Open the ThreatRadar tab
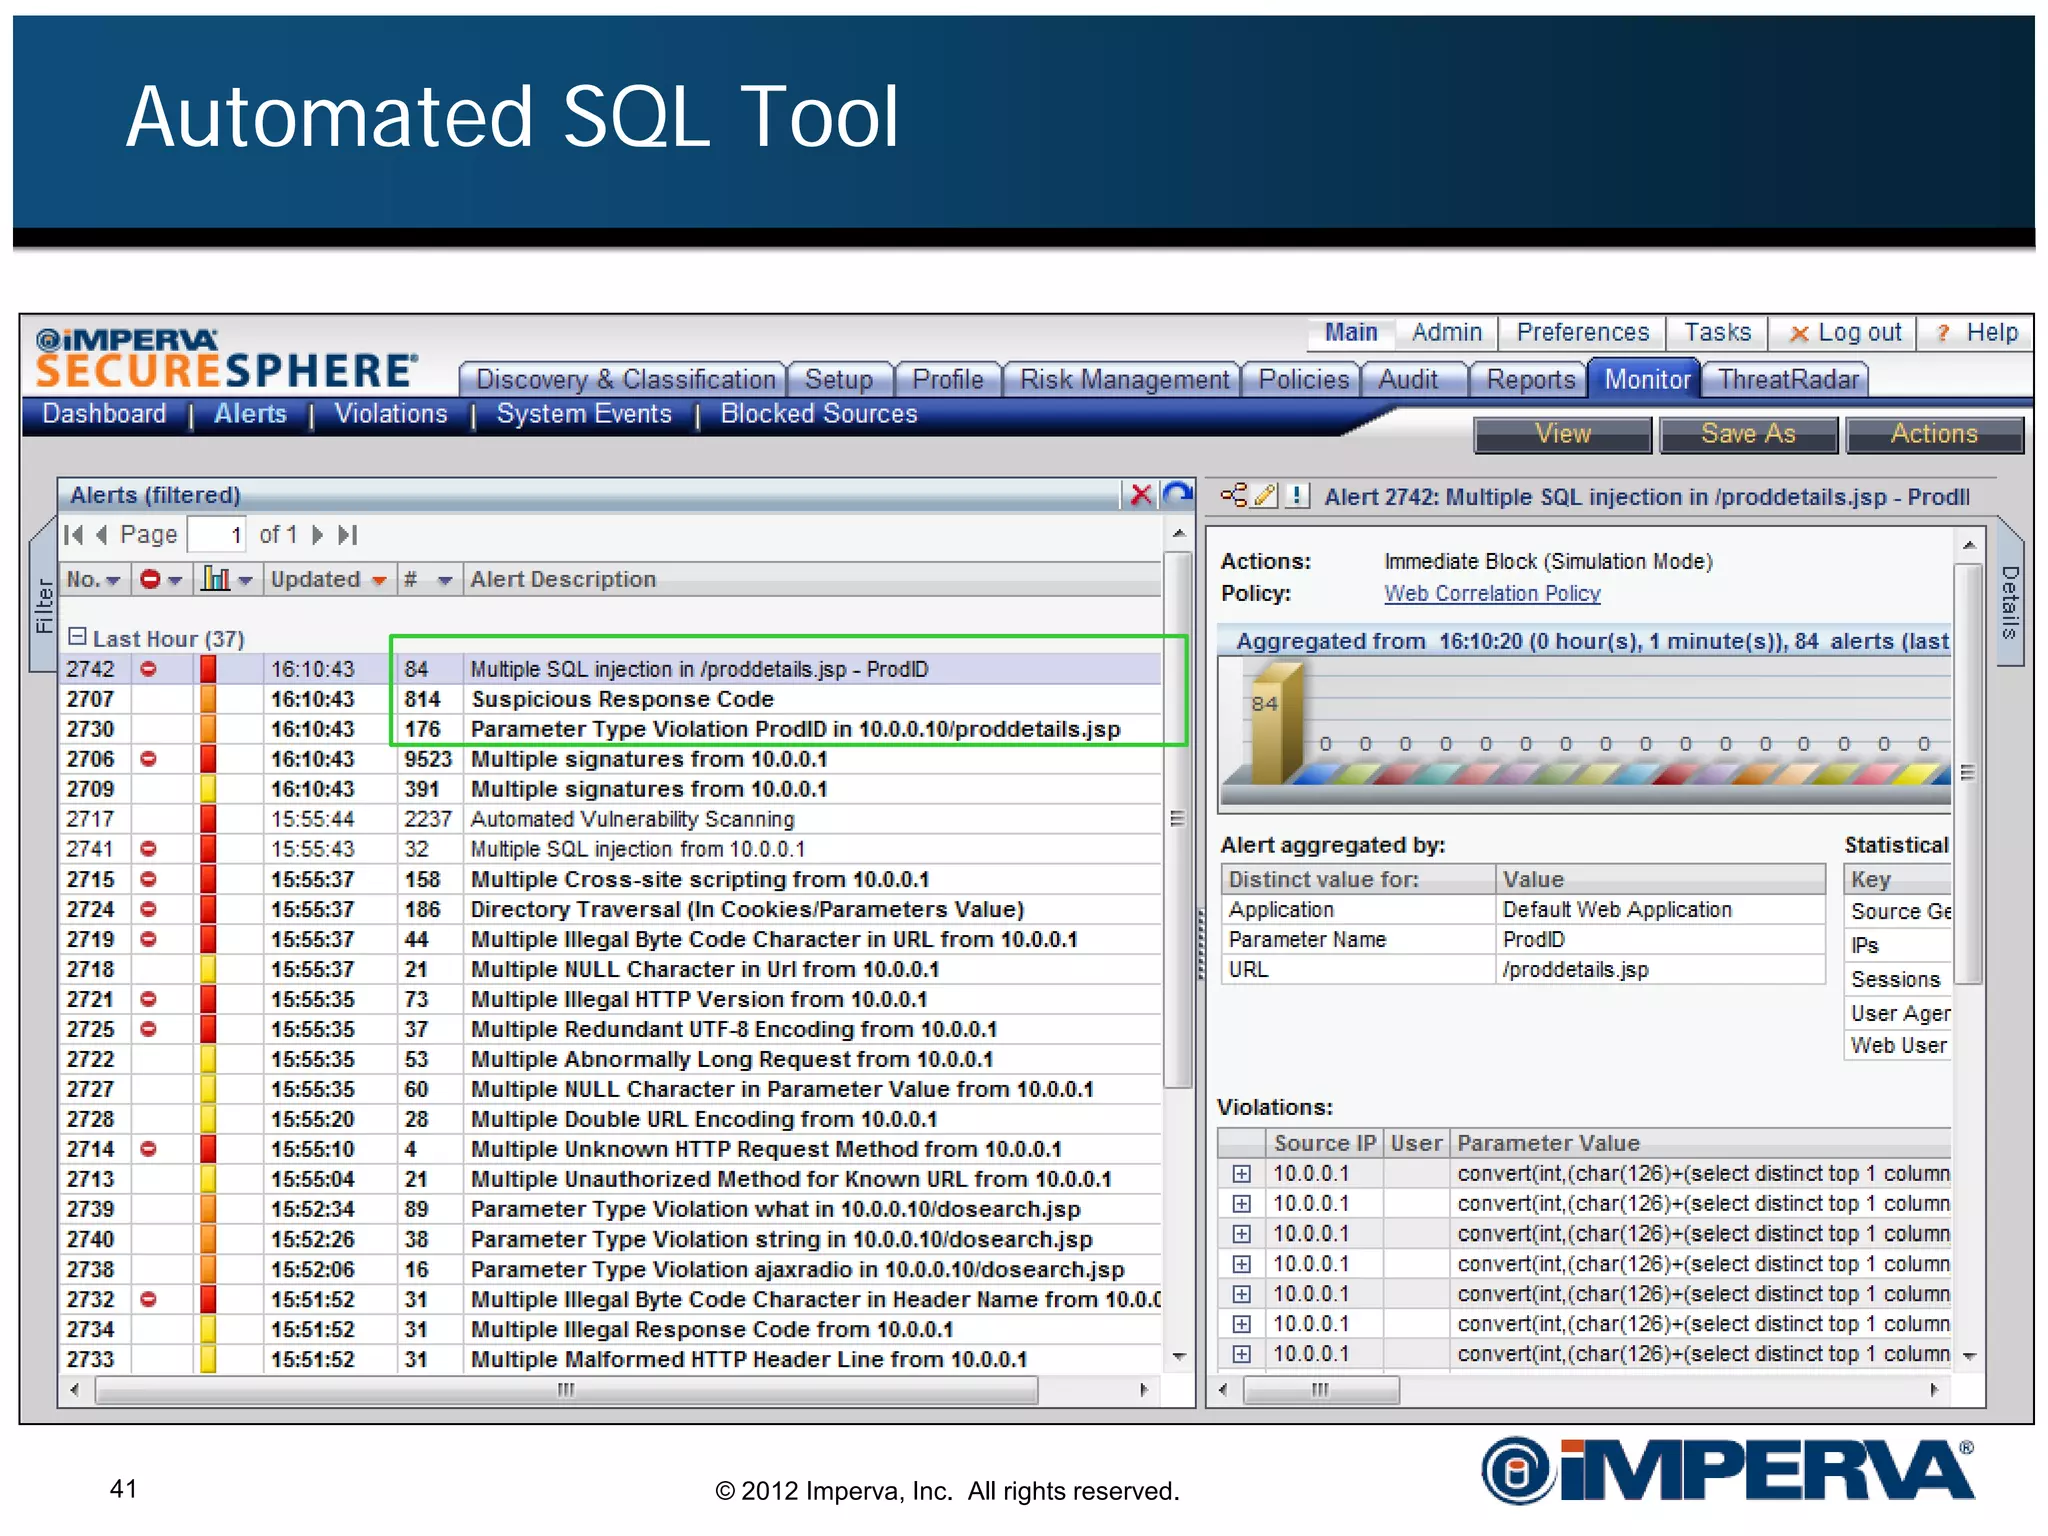The width and height of the screenshot is (2048, 1536). point(1788,380)
